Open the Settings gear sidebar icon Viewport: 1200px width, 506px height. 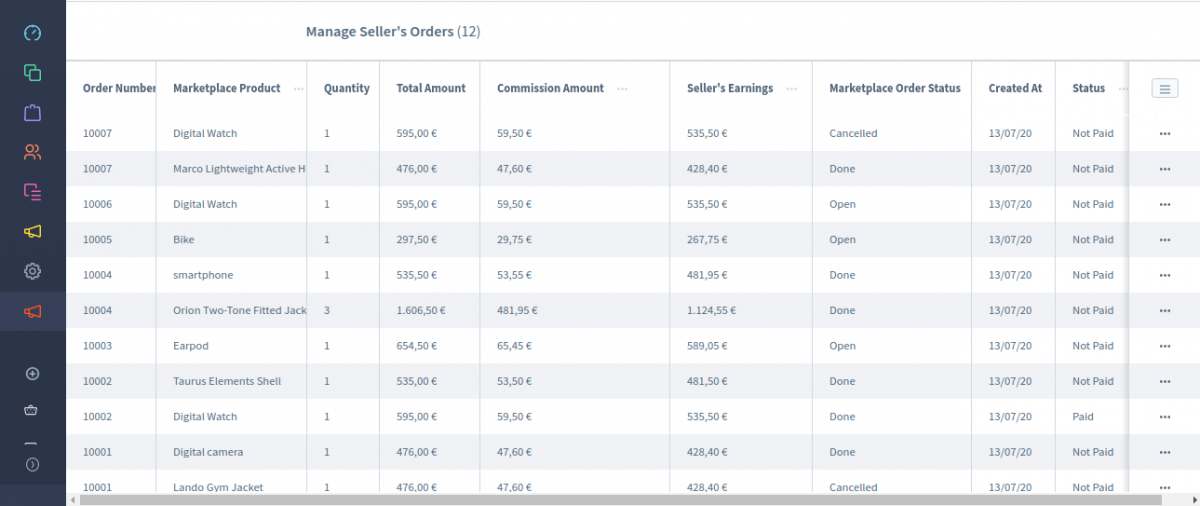click(33, 271)
